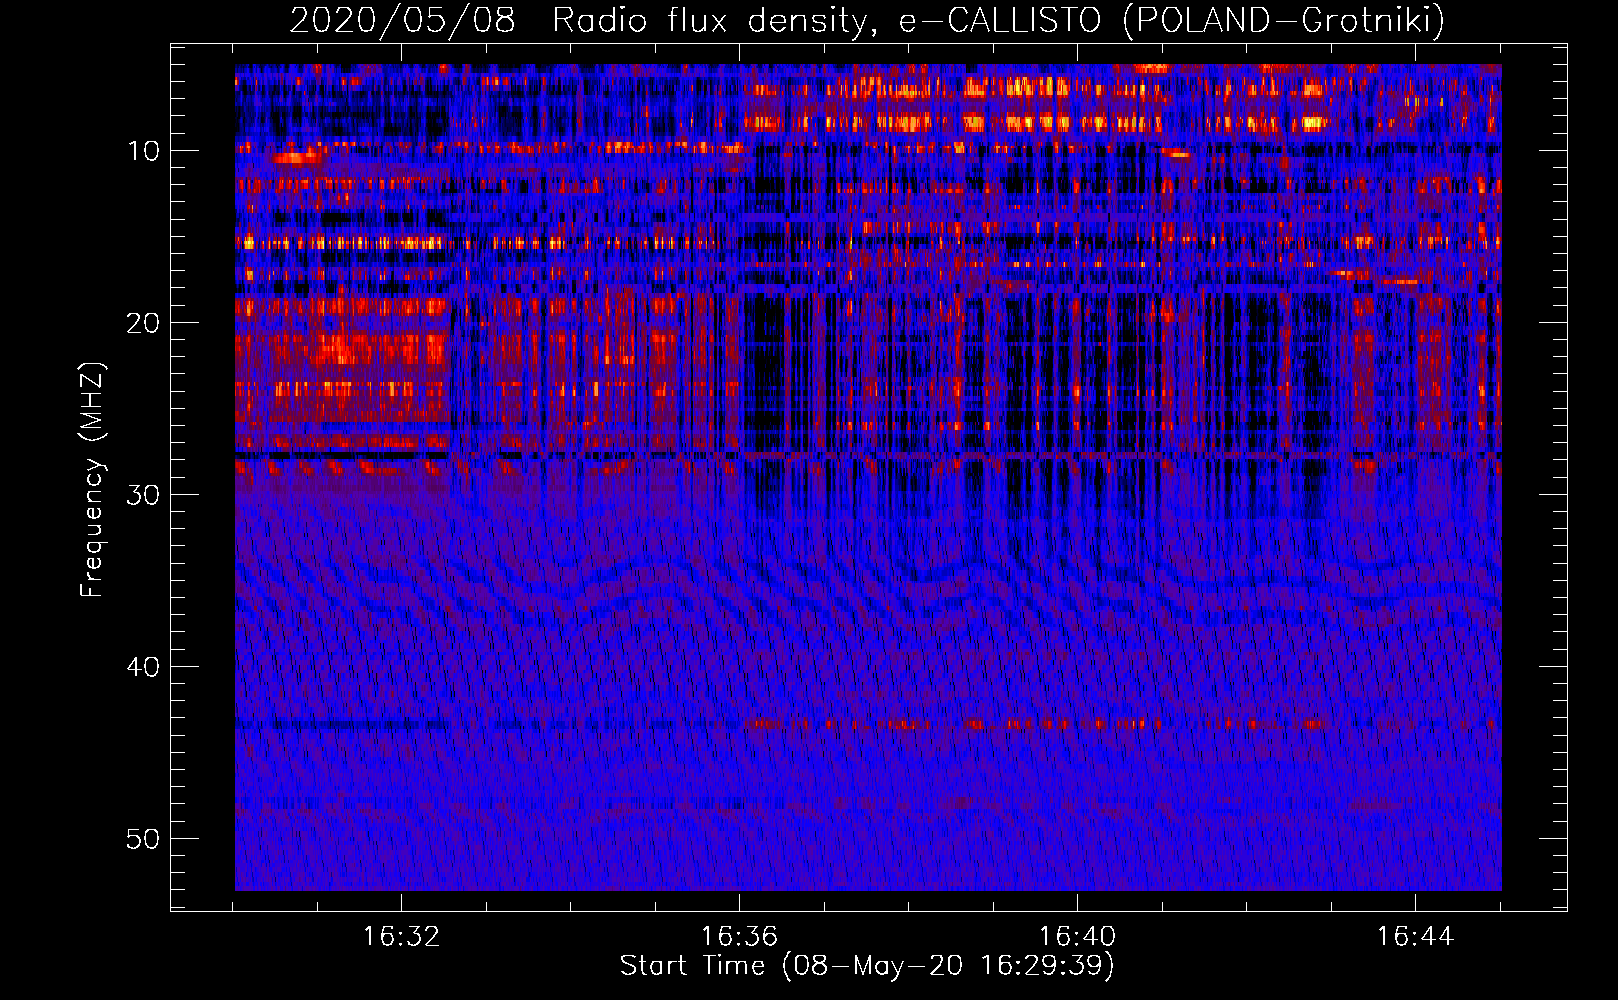Click the 16:44 time tick label
Viewport: 1618px width, 1000px height.
click(x=1415, y=937)
